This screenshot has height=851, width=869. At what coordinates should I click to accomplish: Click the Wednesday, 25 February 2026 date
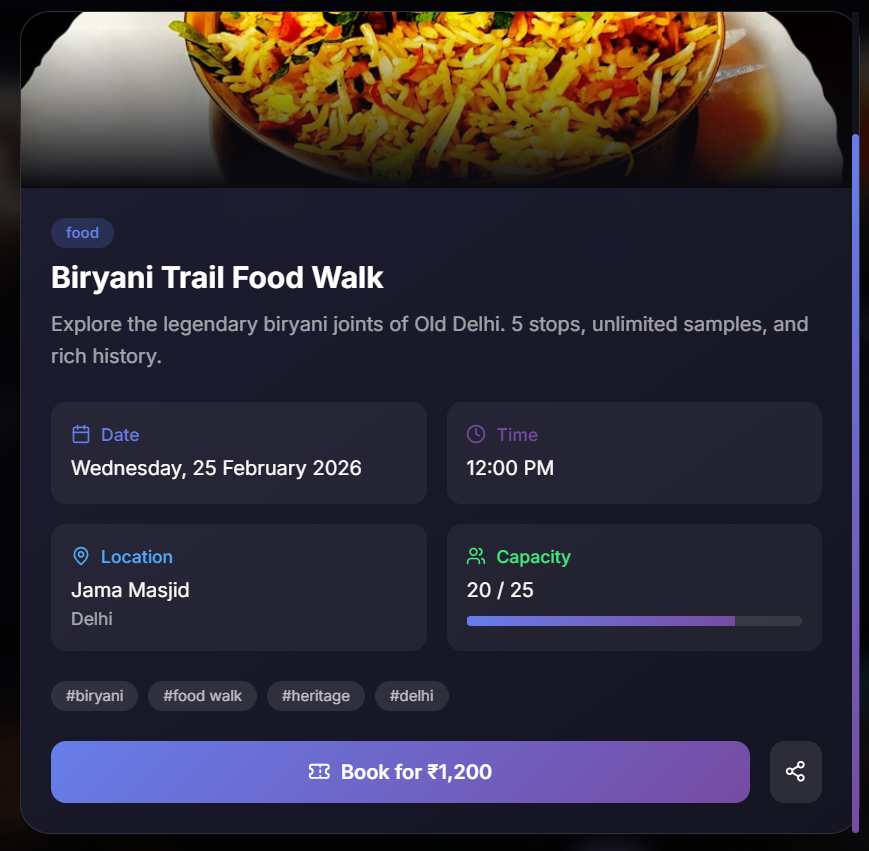[x=216, y=468]
